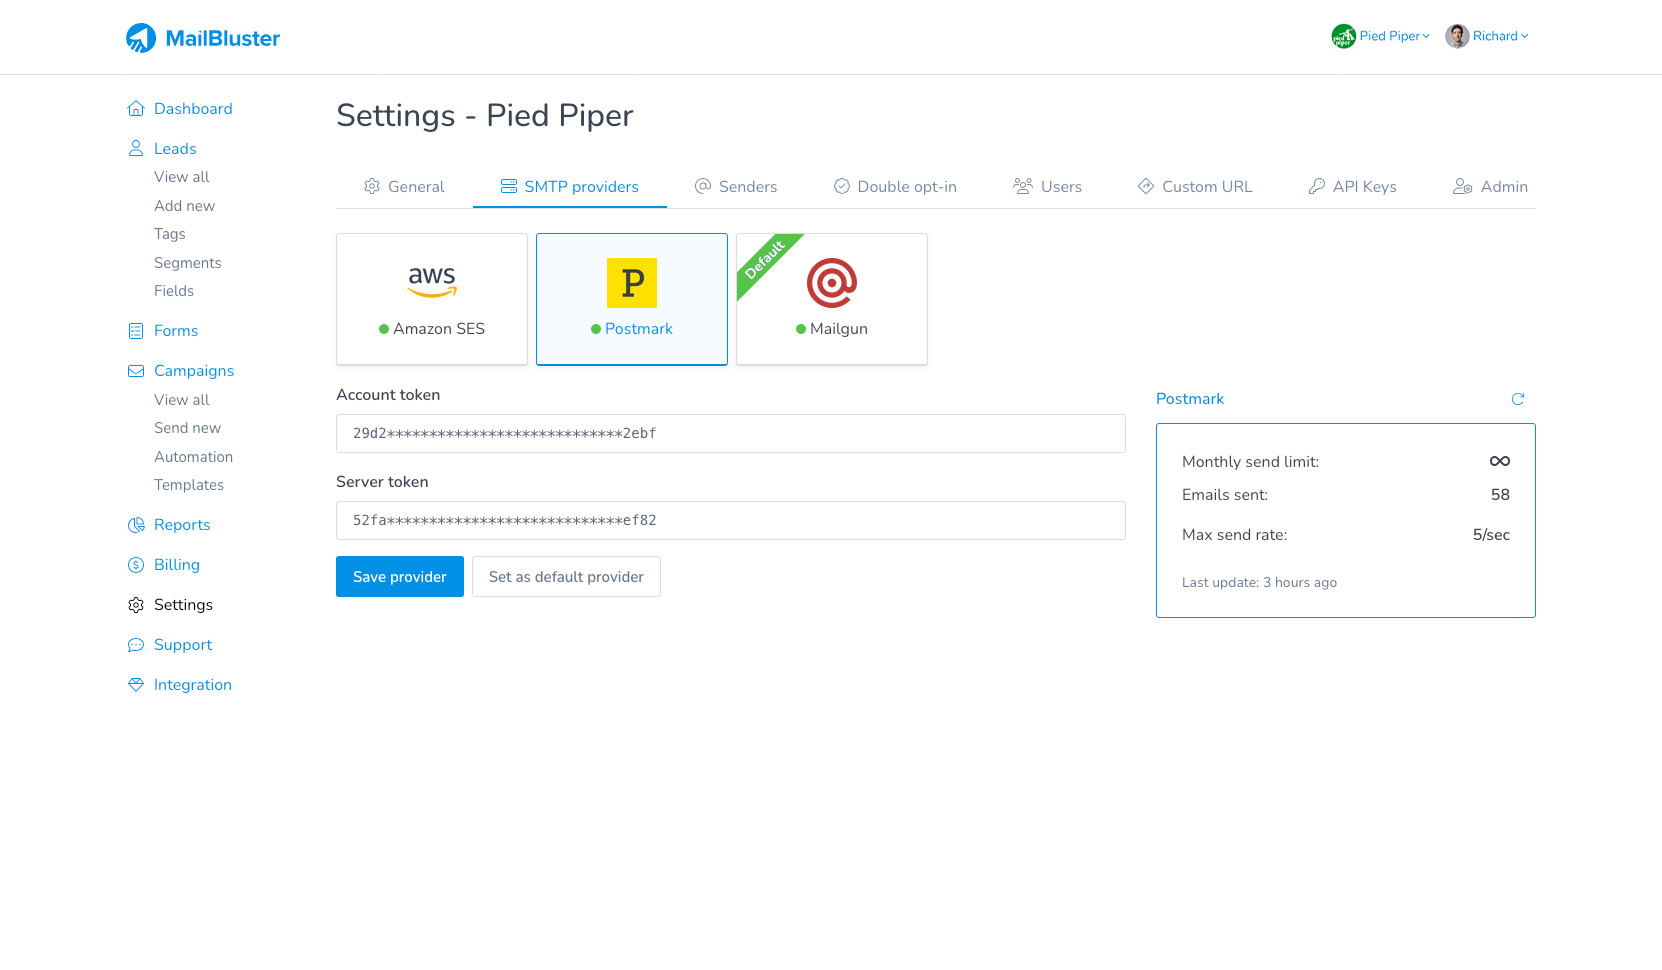Open the Integration link
Viewport: 1662px width, 970px height.
[x=193, y=684]
